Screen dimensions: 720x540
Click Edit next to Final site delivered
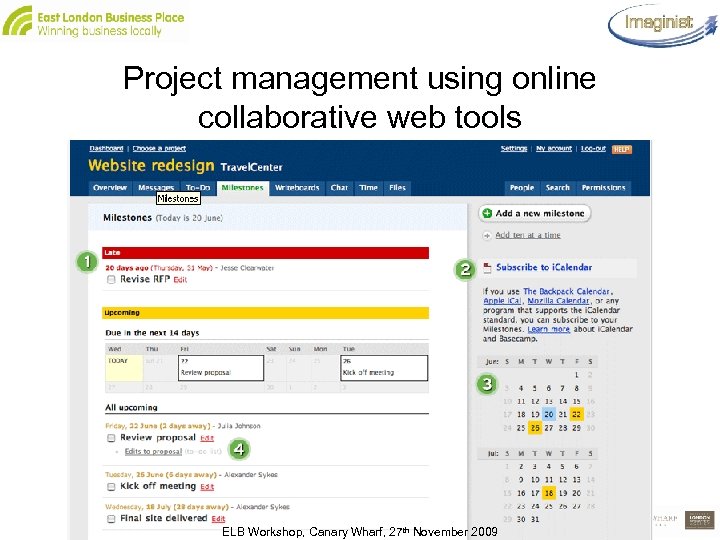point(218,519)
